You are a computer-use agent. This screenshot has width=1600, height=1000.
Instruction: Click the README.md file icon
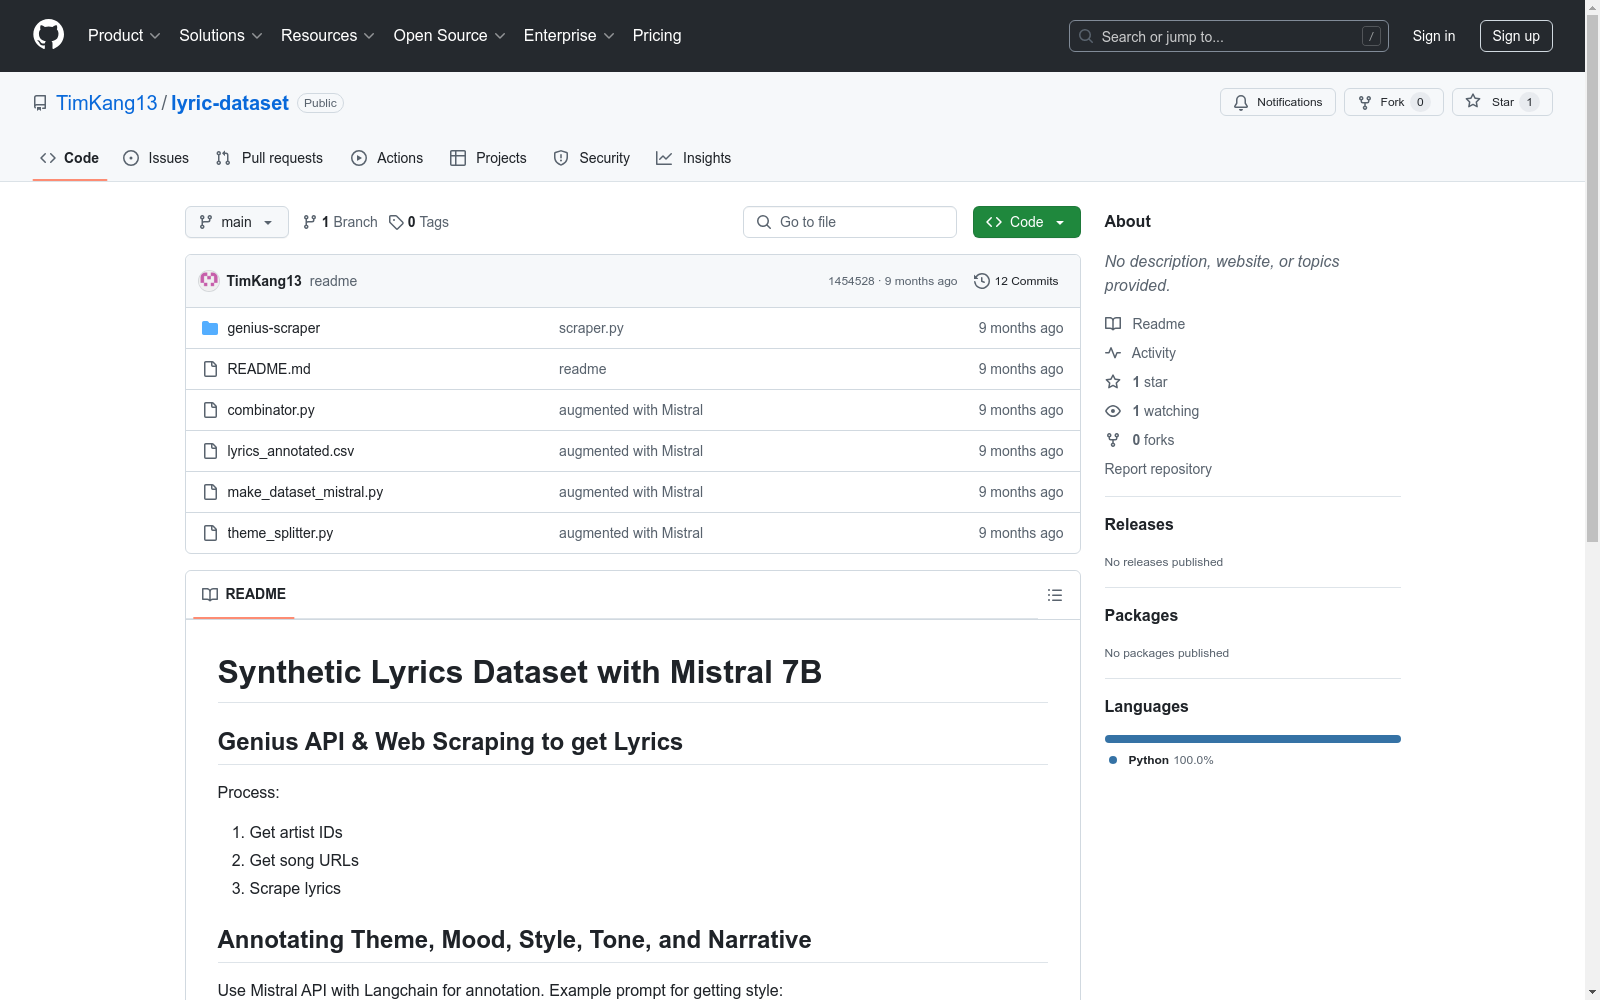(x=210, y=369)
